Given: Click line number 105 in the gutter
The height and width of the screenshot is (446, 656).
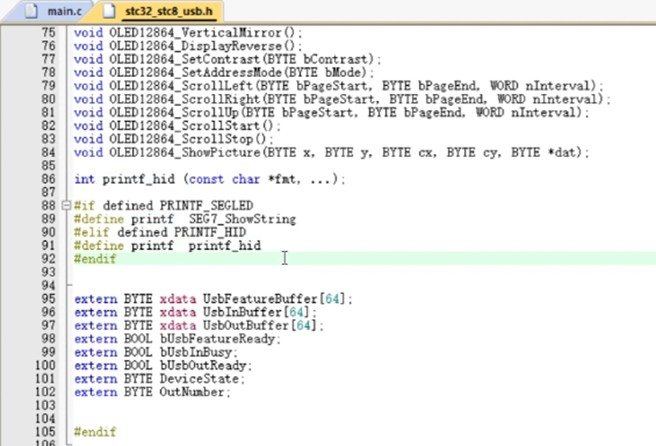Looking at the screenshot, I should click(x=46, y=432).
